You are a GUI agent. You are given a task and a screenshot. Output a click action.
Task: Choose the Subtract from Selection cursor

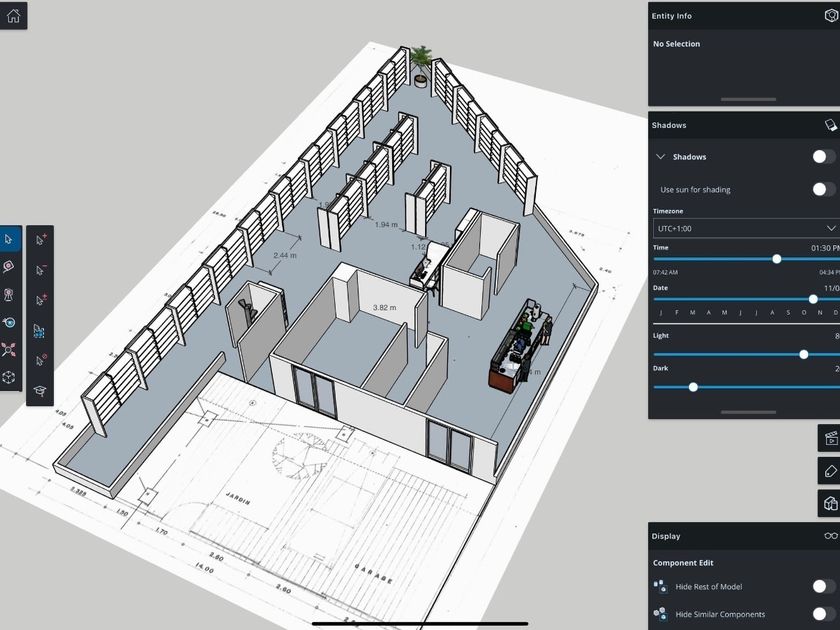(x=40, y=269)
